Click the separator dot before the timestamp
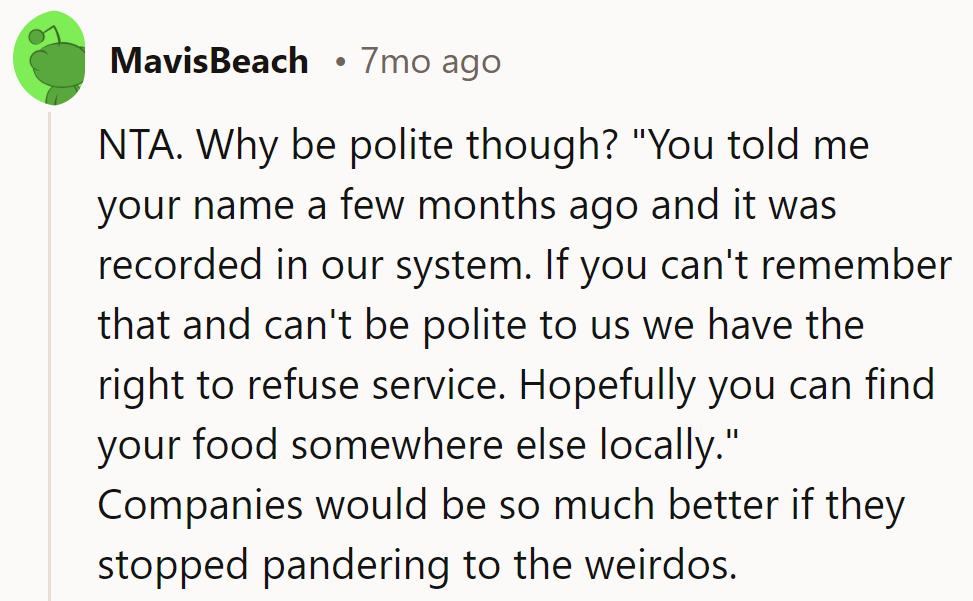The width and height of the screenshot is (973, 601). (341, 62)
